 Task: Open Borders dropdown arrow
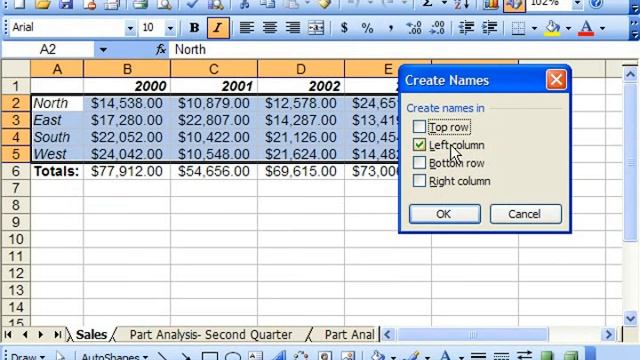click(534, 28)
